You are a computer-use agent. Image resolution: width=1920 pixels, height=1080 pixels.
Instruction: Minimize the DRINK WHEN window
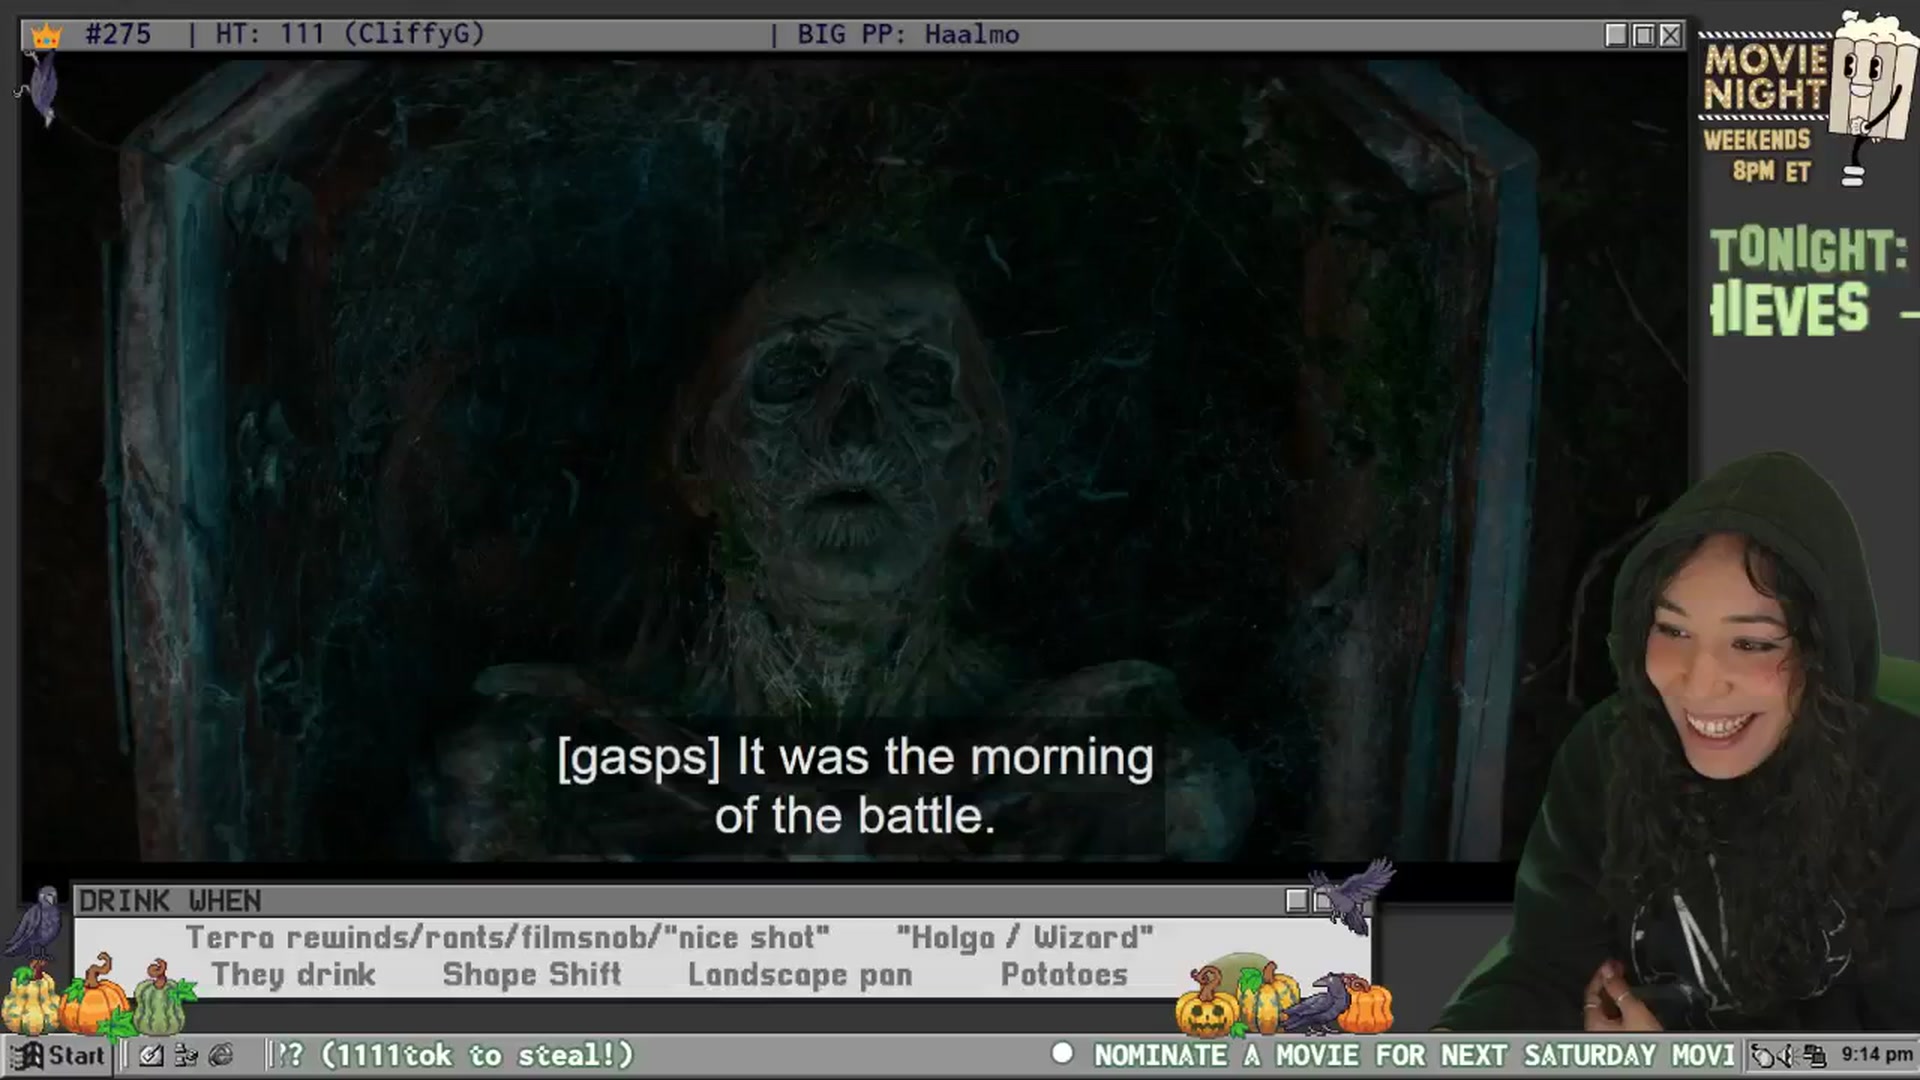point(1296,901)
